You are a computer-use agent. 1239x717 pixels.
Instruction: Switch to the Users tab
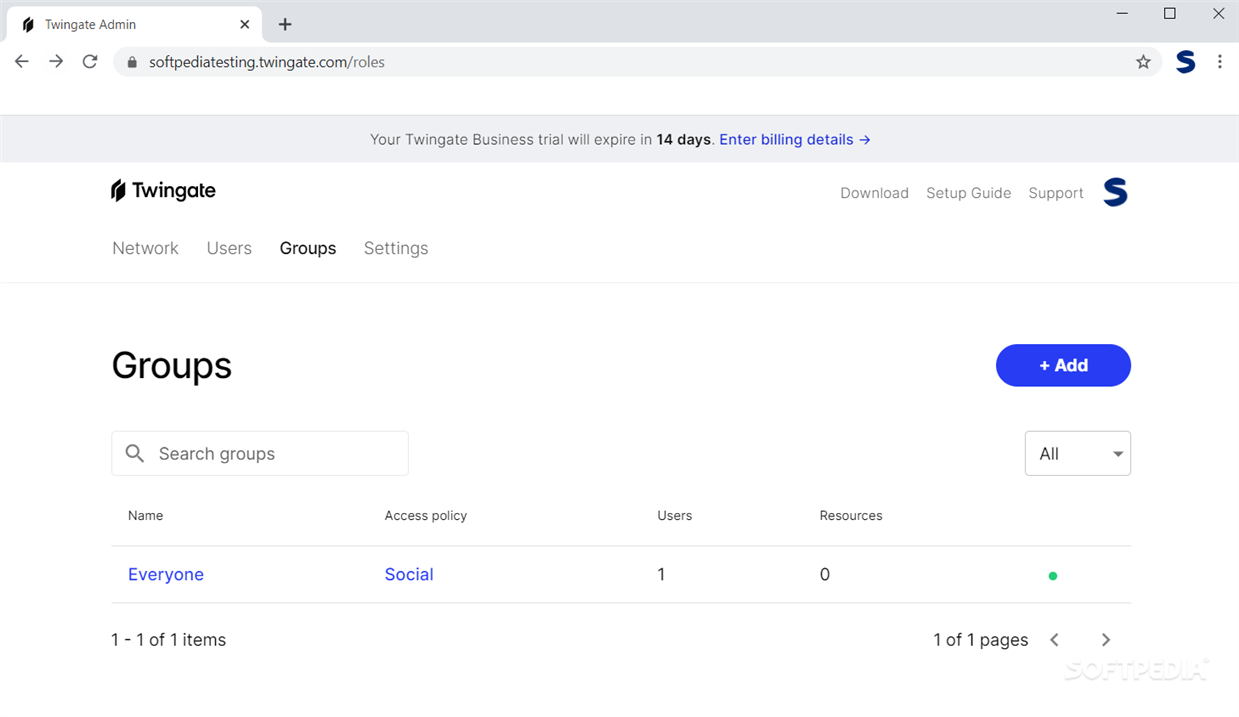tap(229, 248)
